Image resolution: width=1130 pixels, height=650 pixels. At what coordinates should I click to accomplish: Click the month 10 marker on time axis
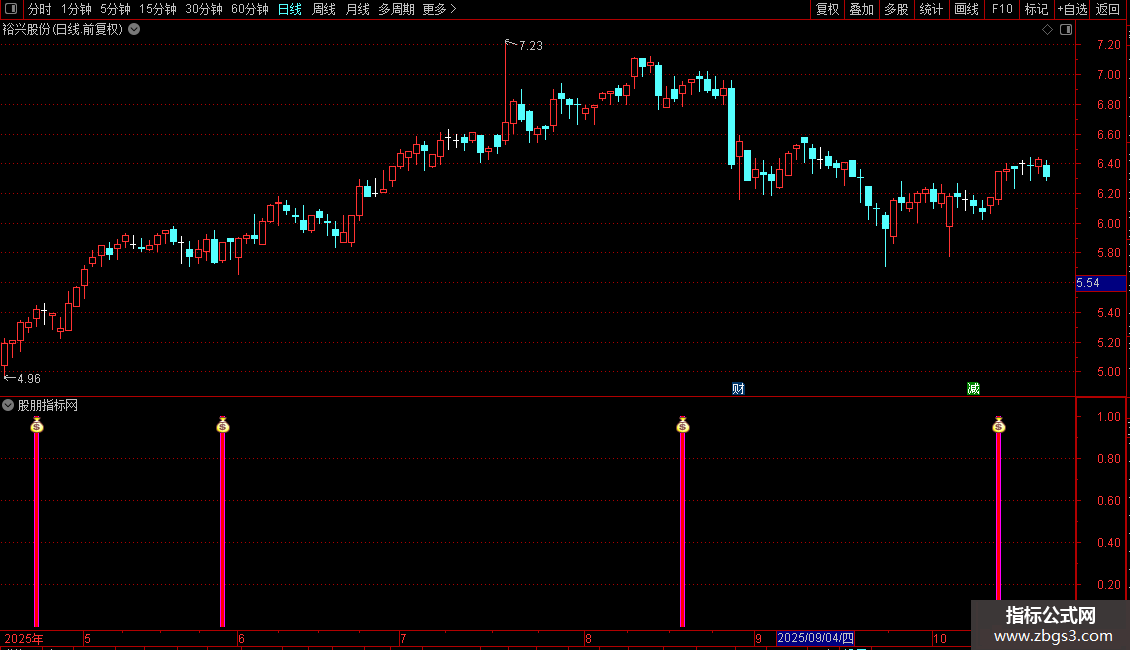(939, 638)
